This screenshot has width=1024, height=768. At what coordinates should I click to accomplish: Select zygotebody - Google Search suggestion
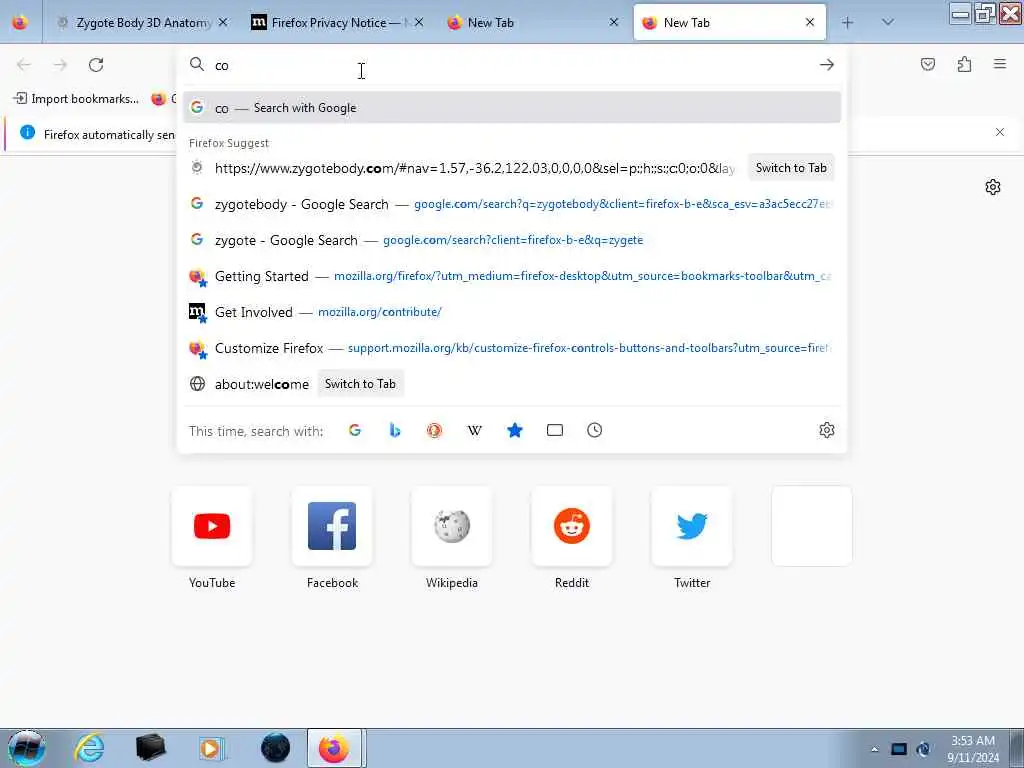pos(512,204)
